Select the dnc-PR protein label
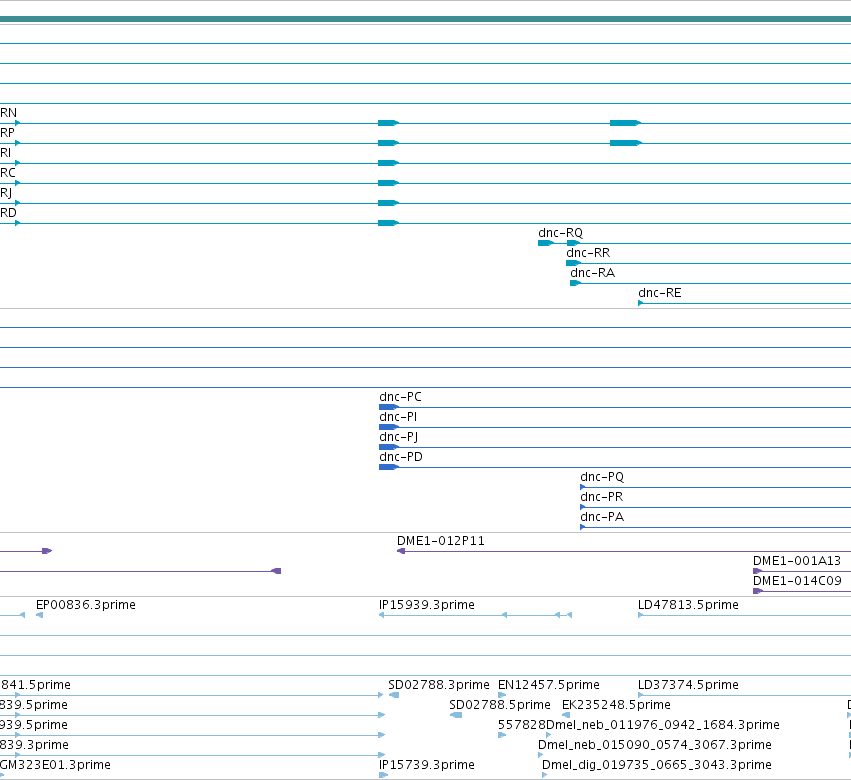The height and width of the screenshot is (780, 851). pyautogui.click(x=601, y=497)
